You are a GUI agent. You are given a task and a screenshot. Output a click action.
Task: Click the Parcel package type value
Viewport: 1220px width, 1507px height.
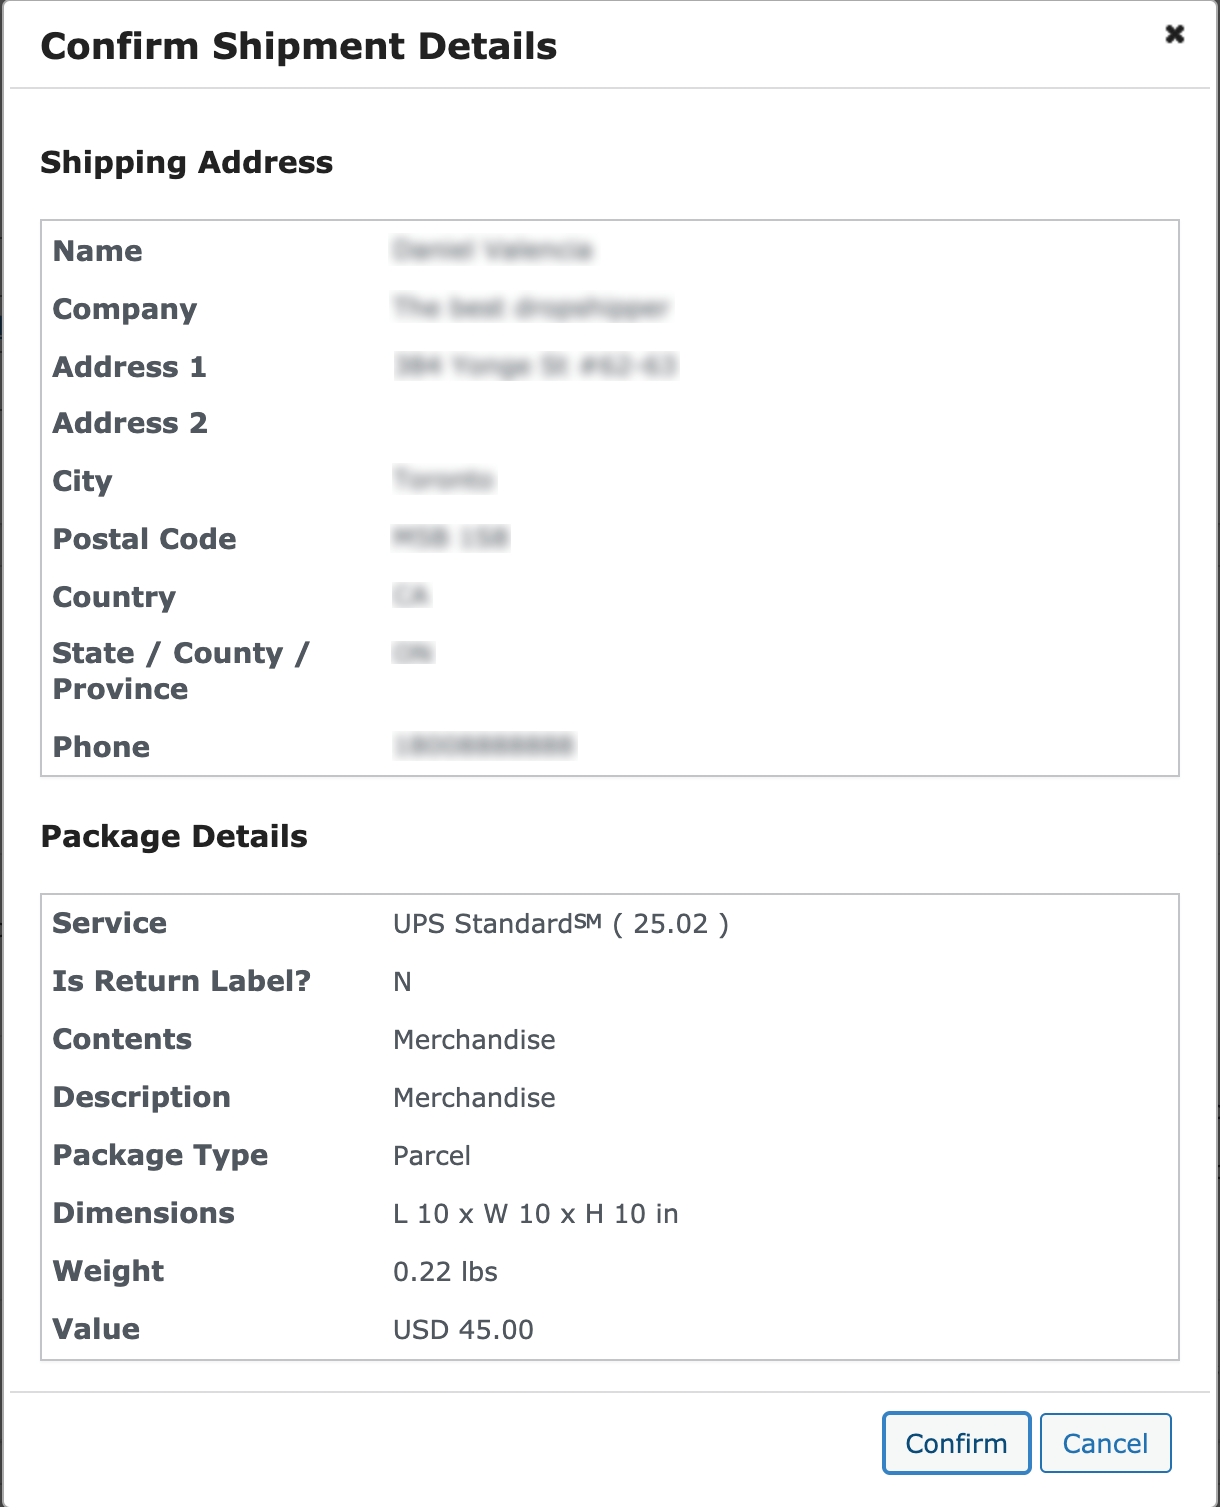(432, 1156)
